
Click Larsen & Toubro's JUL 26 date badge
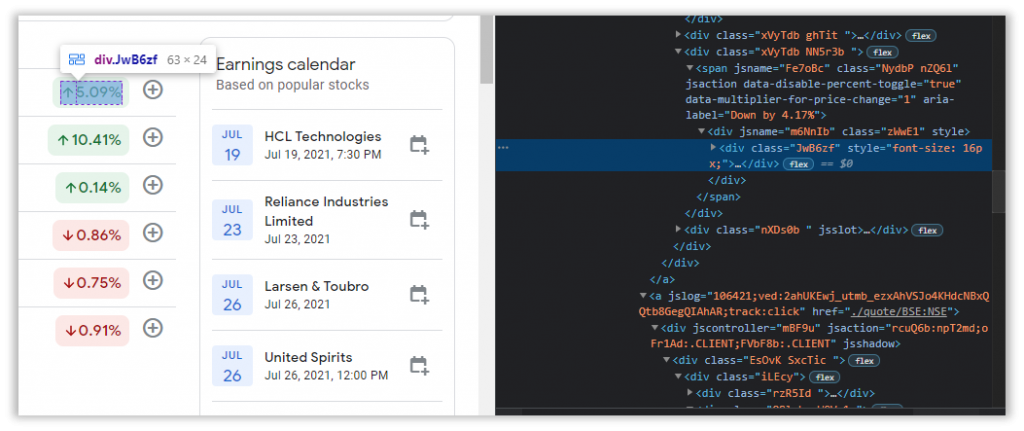pyautogui.click(x=232, y=295)
